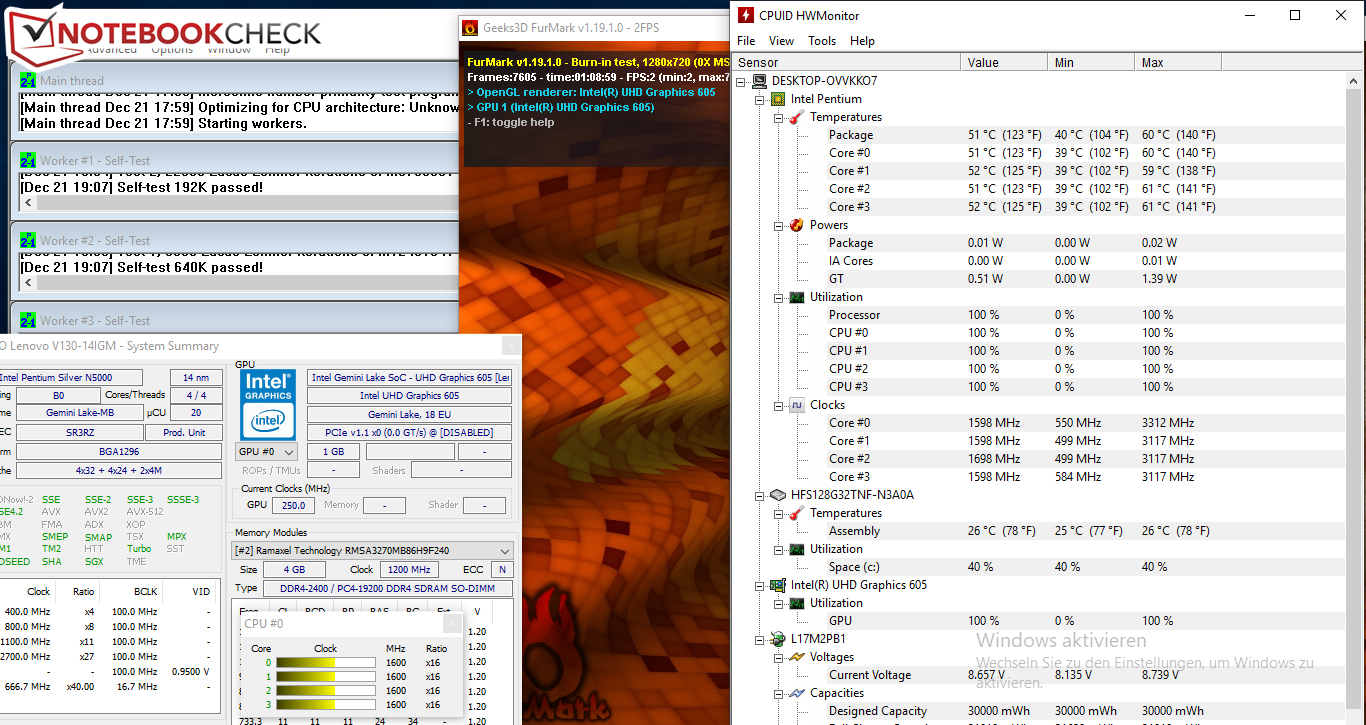Click the Worker #3 Self-Test window icon

[x=28, y=320]
